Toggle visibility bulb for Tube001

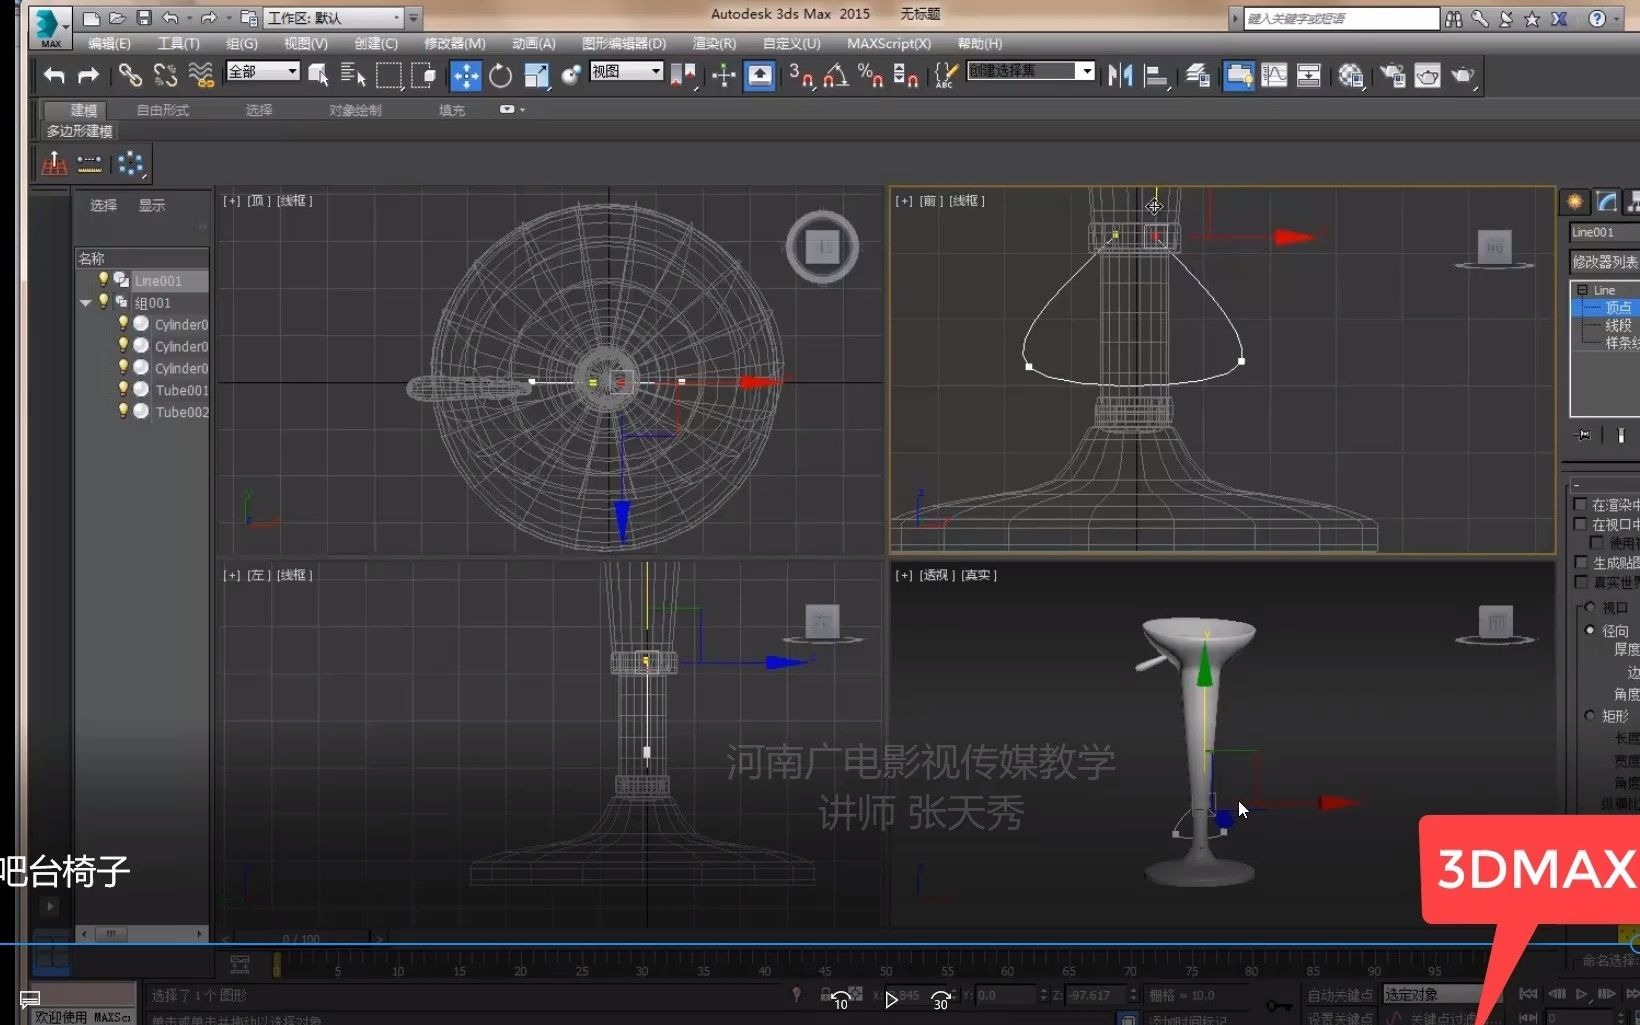[123, 389]
